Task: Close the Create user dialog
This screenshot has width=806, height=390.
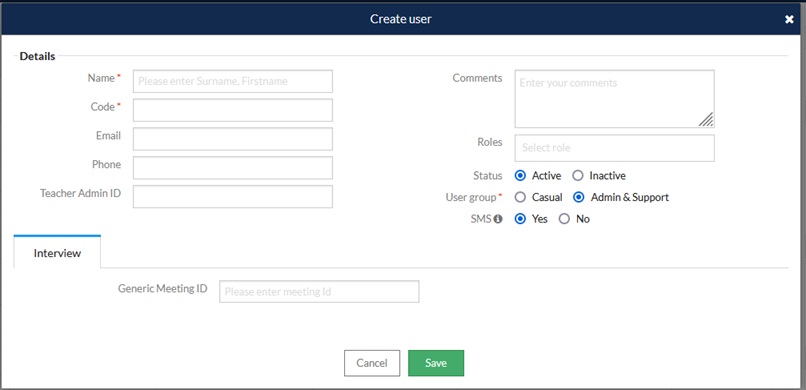Action: coord(789,20)
